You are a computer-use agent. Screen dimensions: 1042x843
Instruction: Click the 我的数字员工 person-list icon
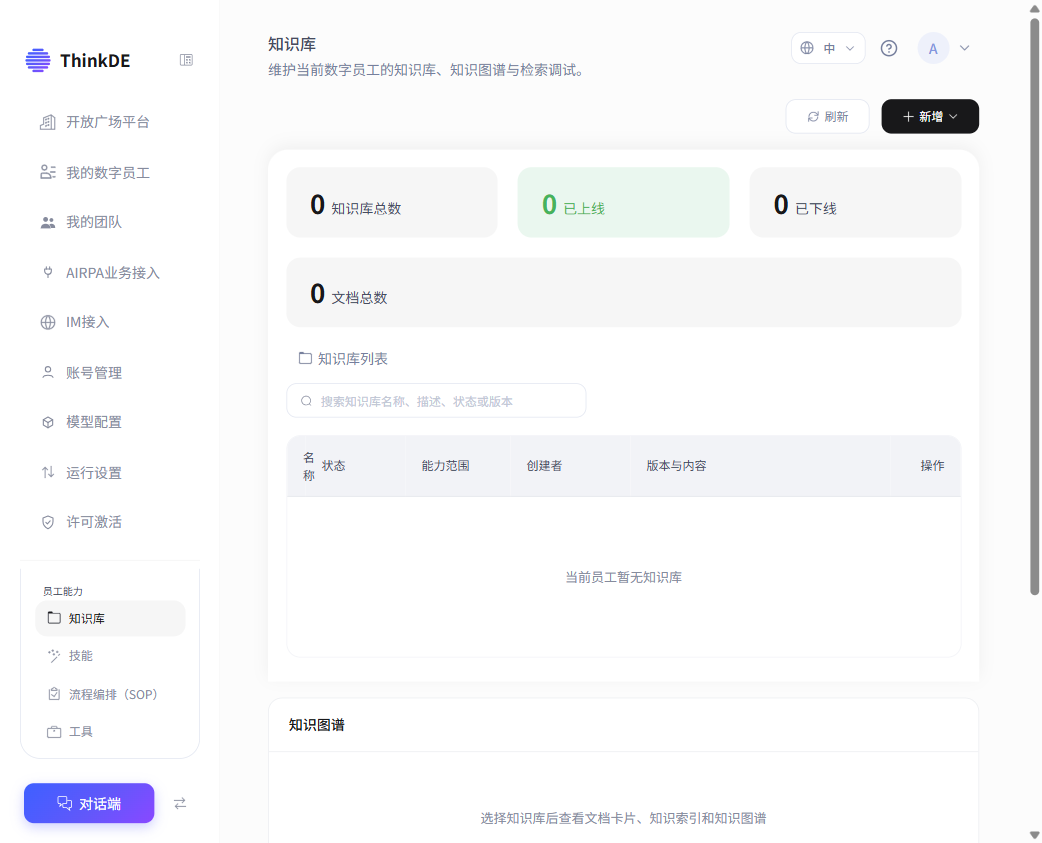48,173
